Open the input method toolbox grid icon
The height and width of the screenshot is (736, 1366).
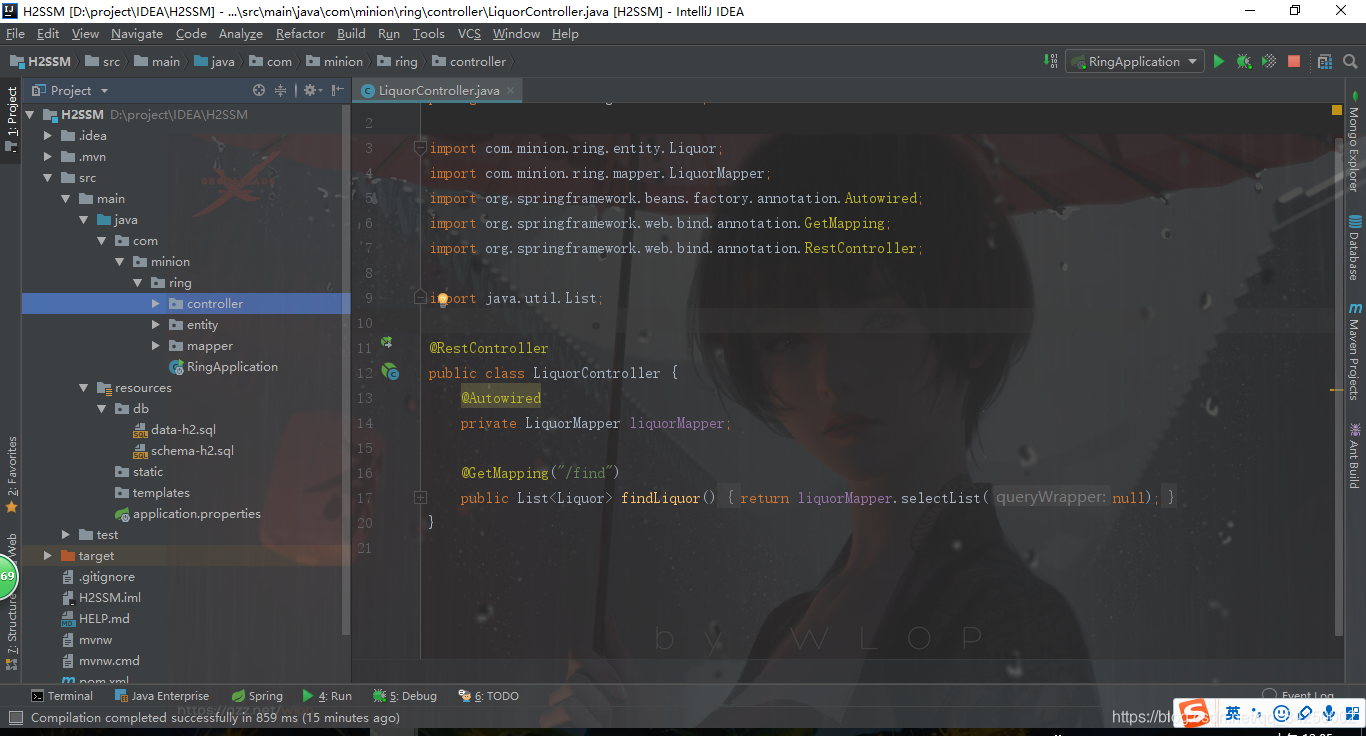pos(1352,713)
